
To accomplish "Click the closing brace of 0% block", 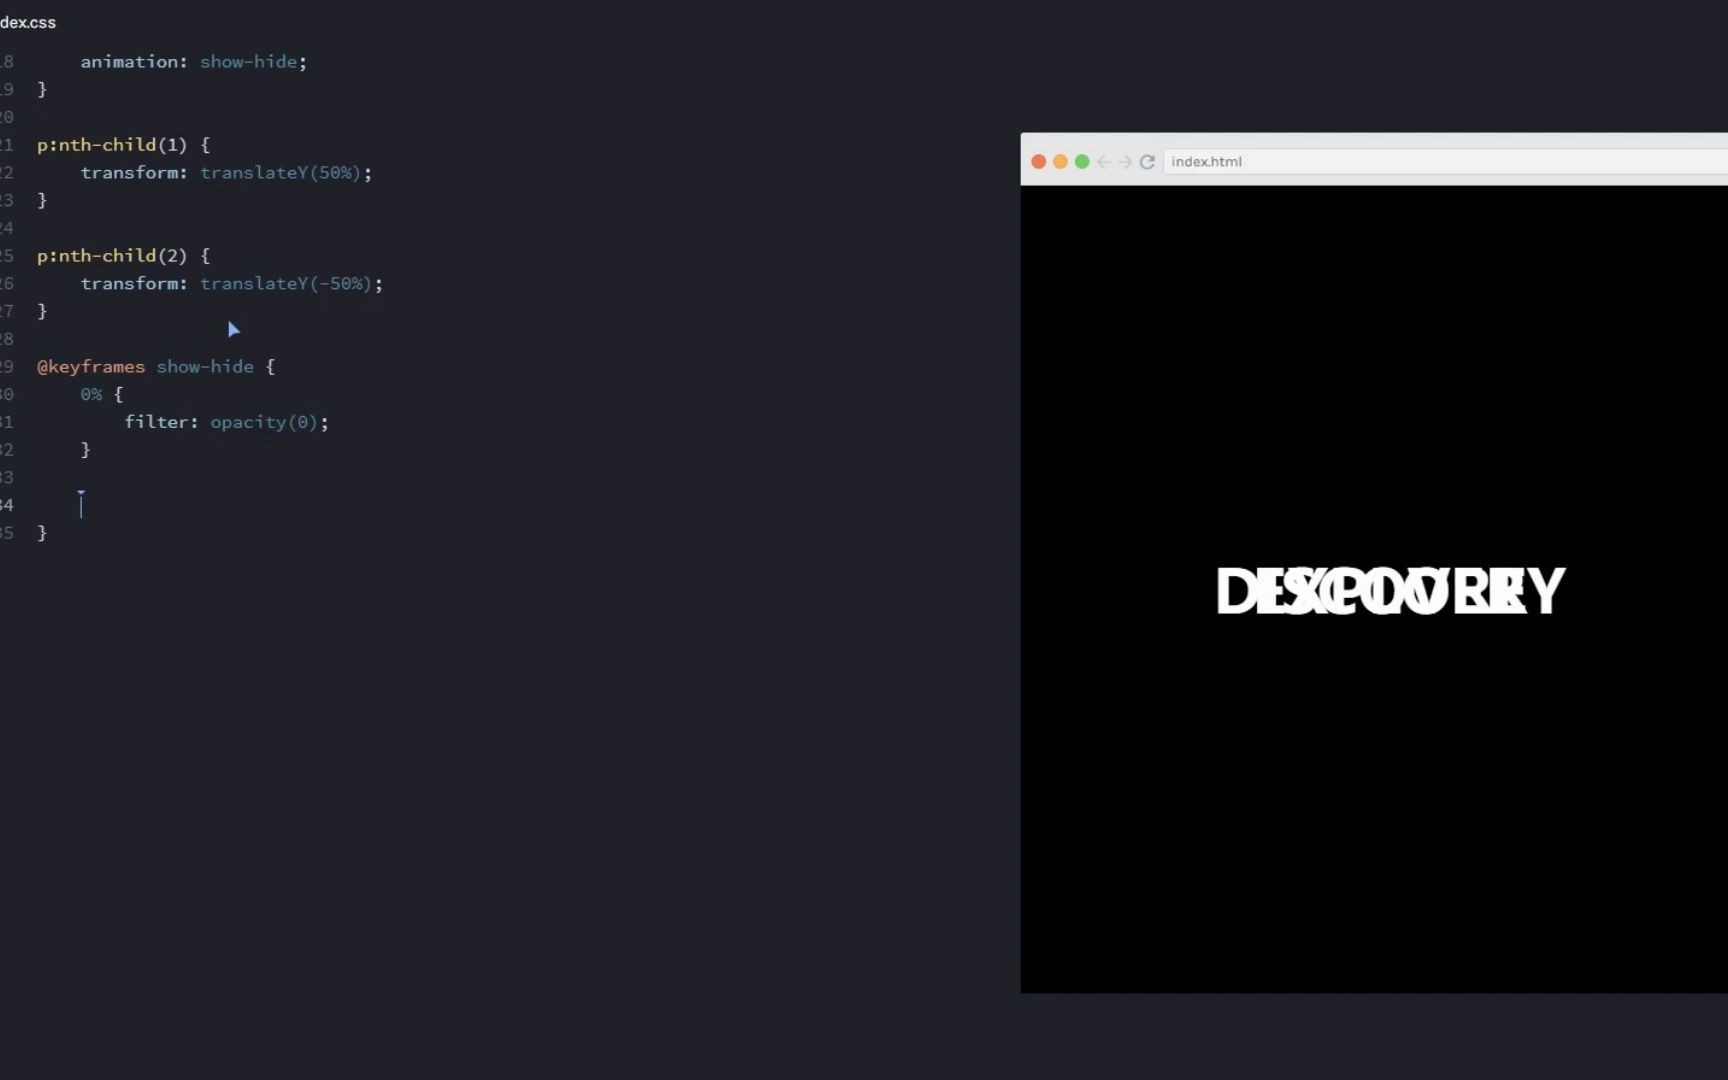I will 86,450.
